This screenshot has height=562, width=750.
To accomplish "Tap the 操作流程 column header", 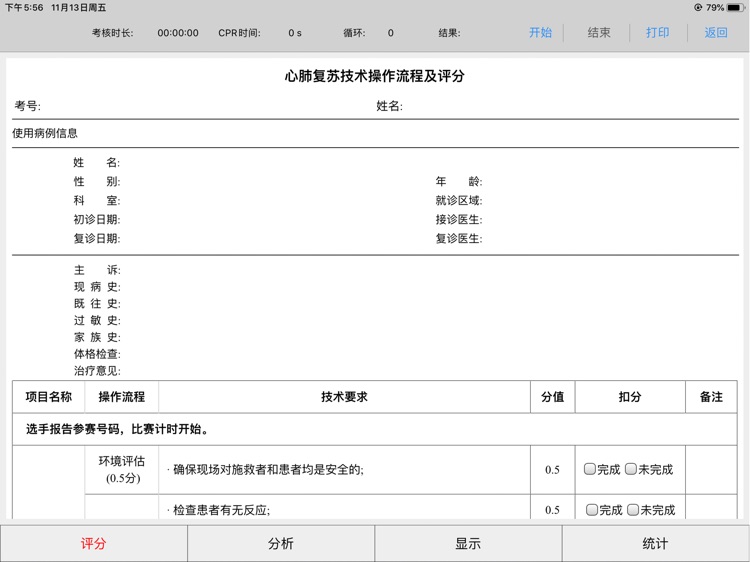I will click(x=121, y=397).
